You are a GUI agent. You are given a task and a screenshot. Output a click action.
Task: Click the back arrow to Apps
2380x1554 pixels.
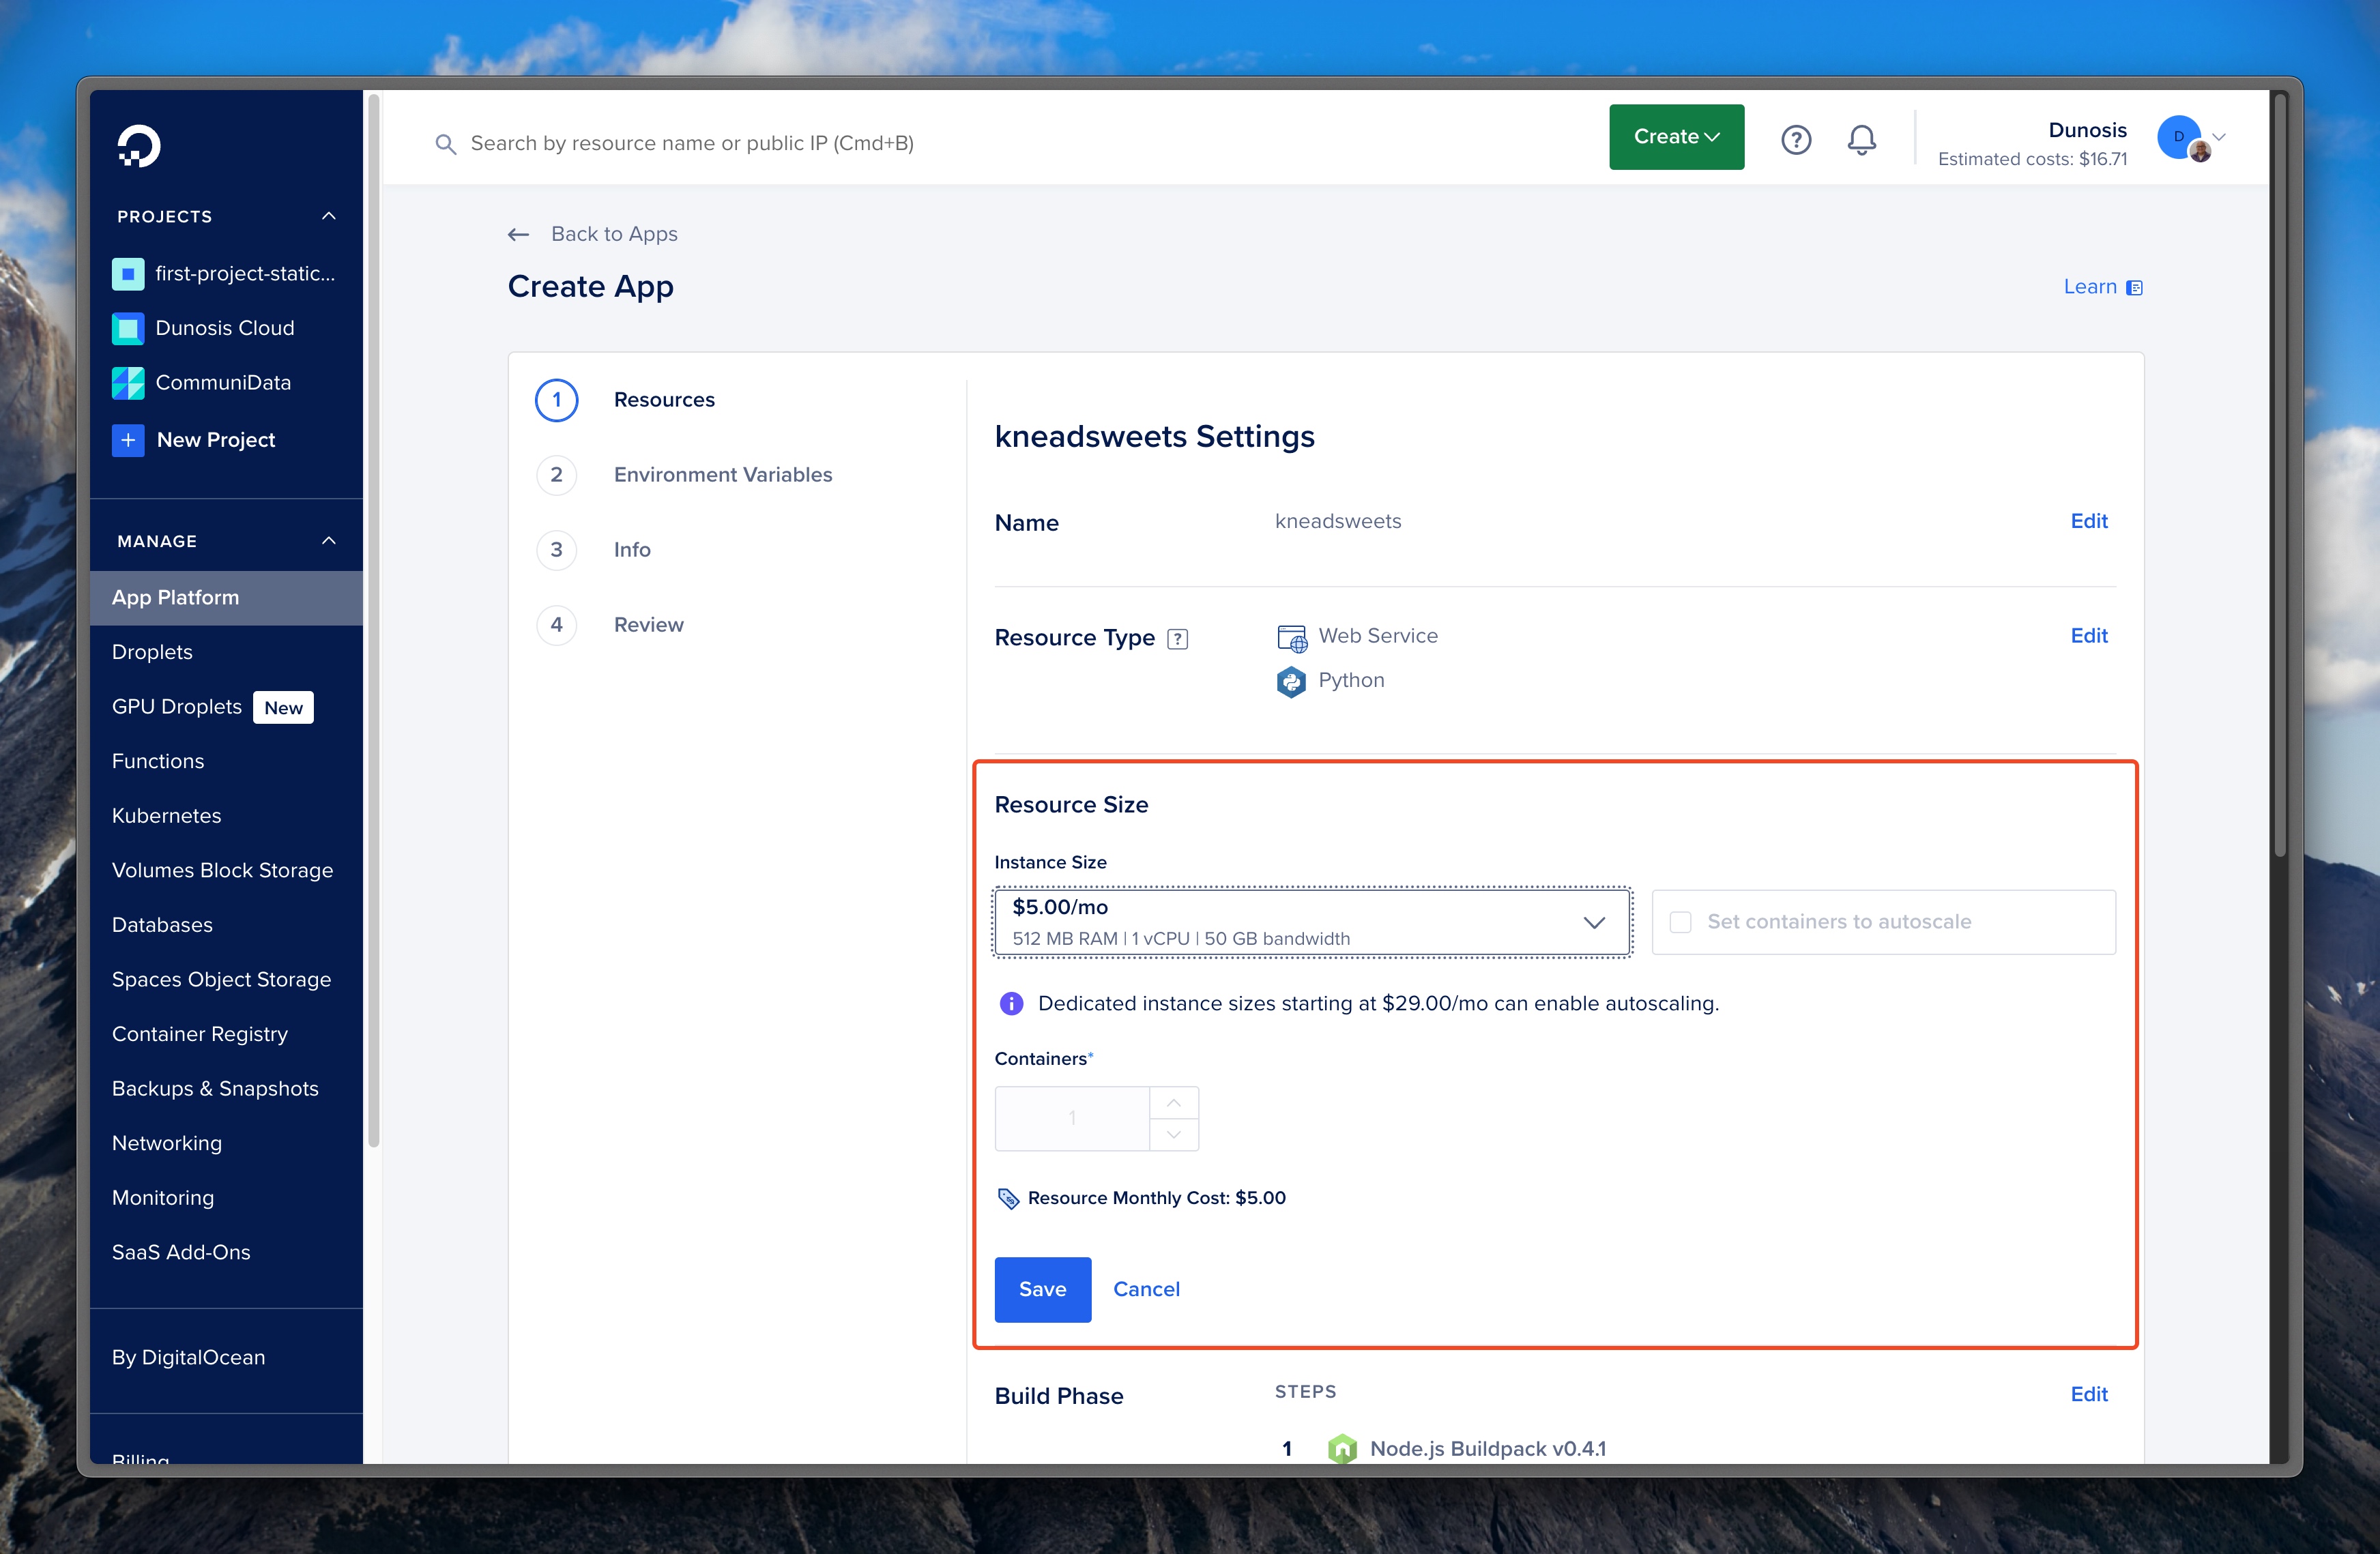click(x=518, y=234)
